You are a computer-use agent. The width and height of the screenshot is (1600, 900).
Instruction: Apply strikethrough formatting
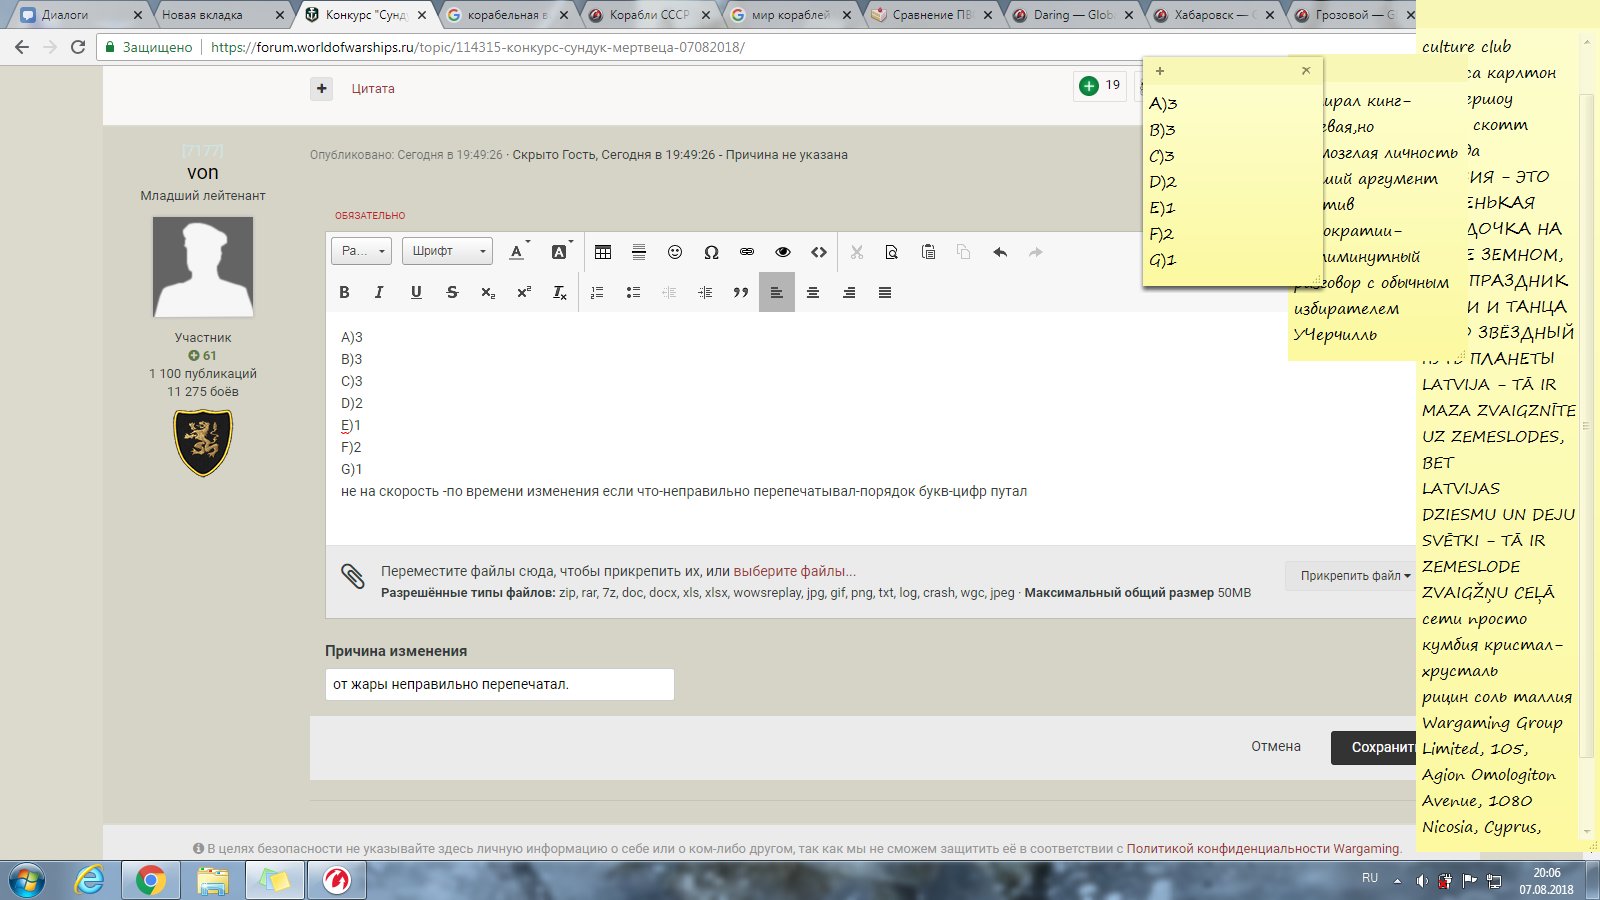(x=452, y=292)
